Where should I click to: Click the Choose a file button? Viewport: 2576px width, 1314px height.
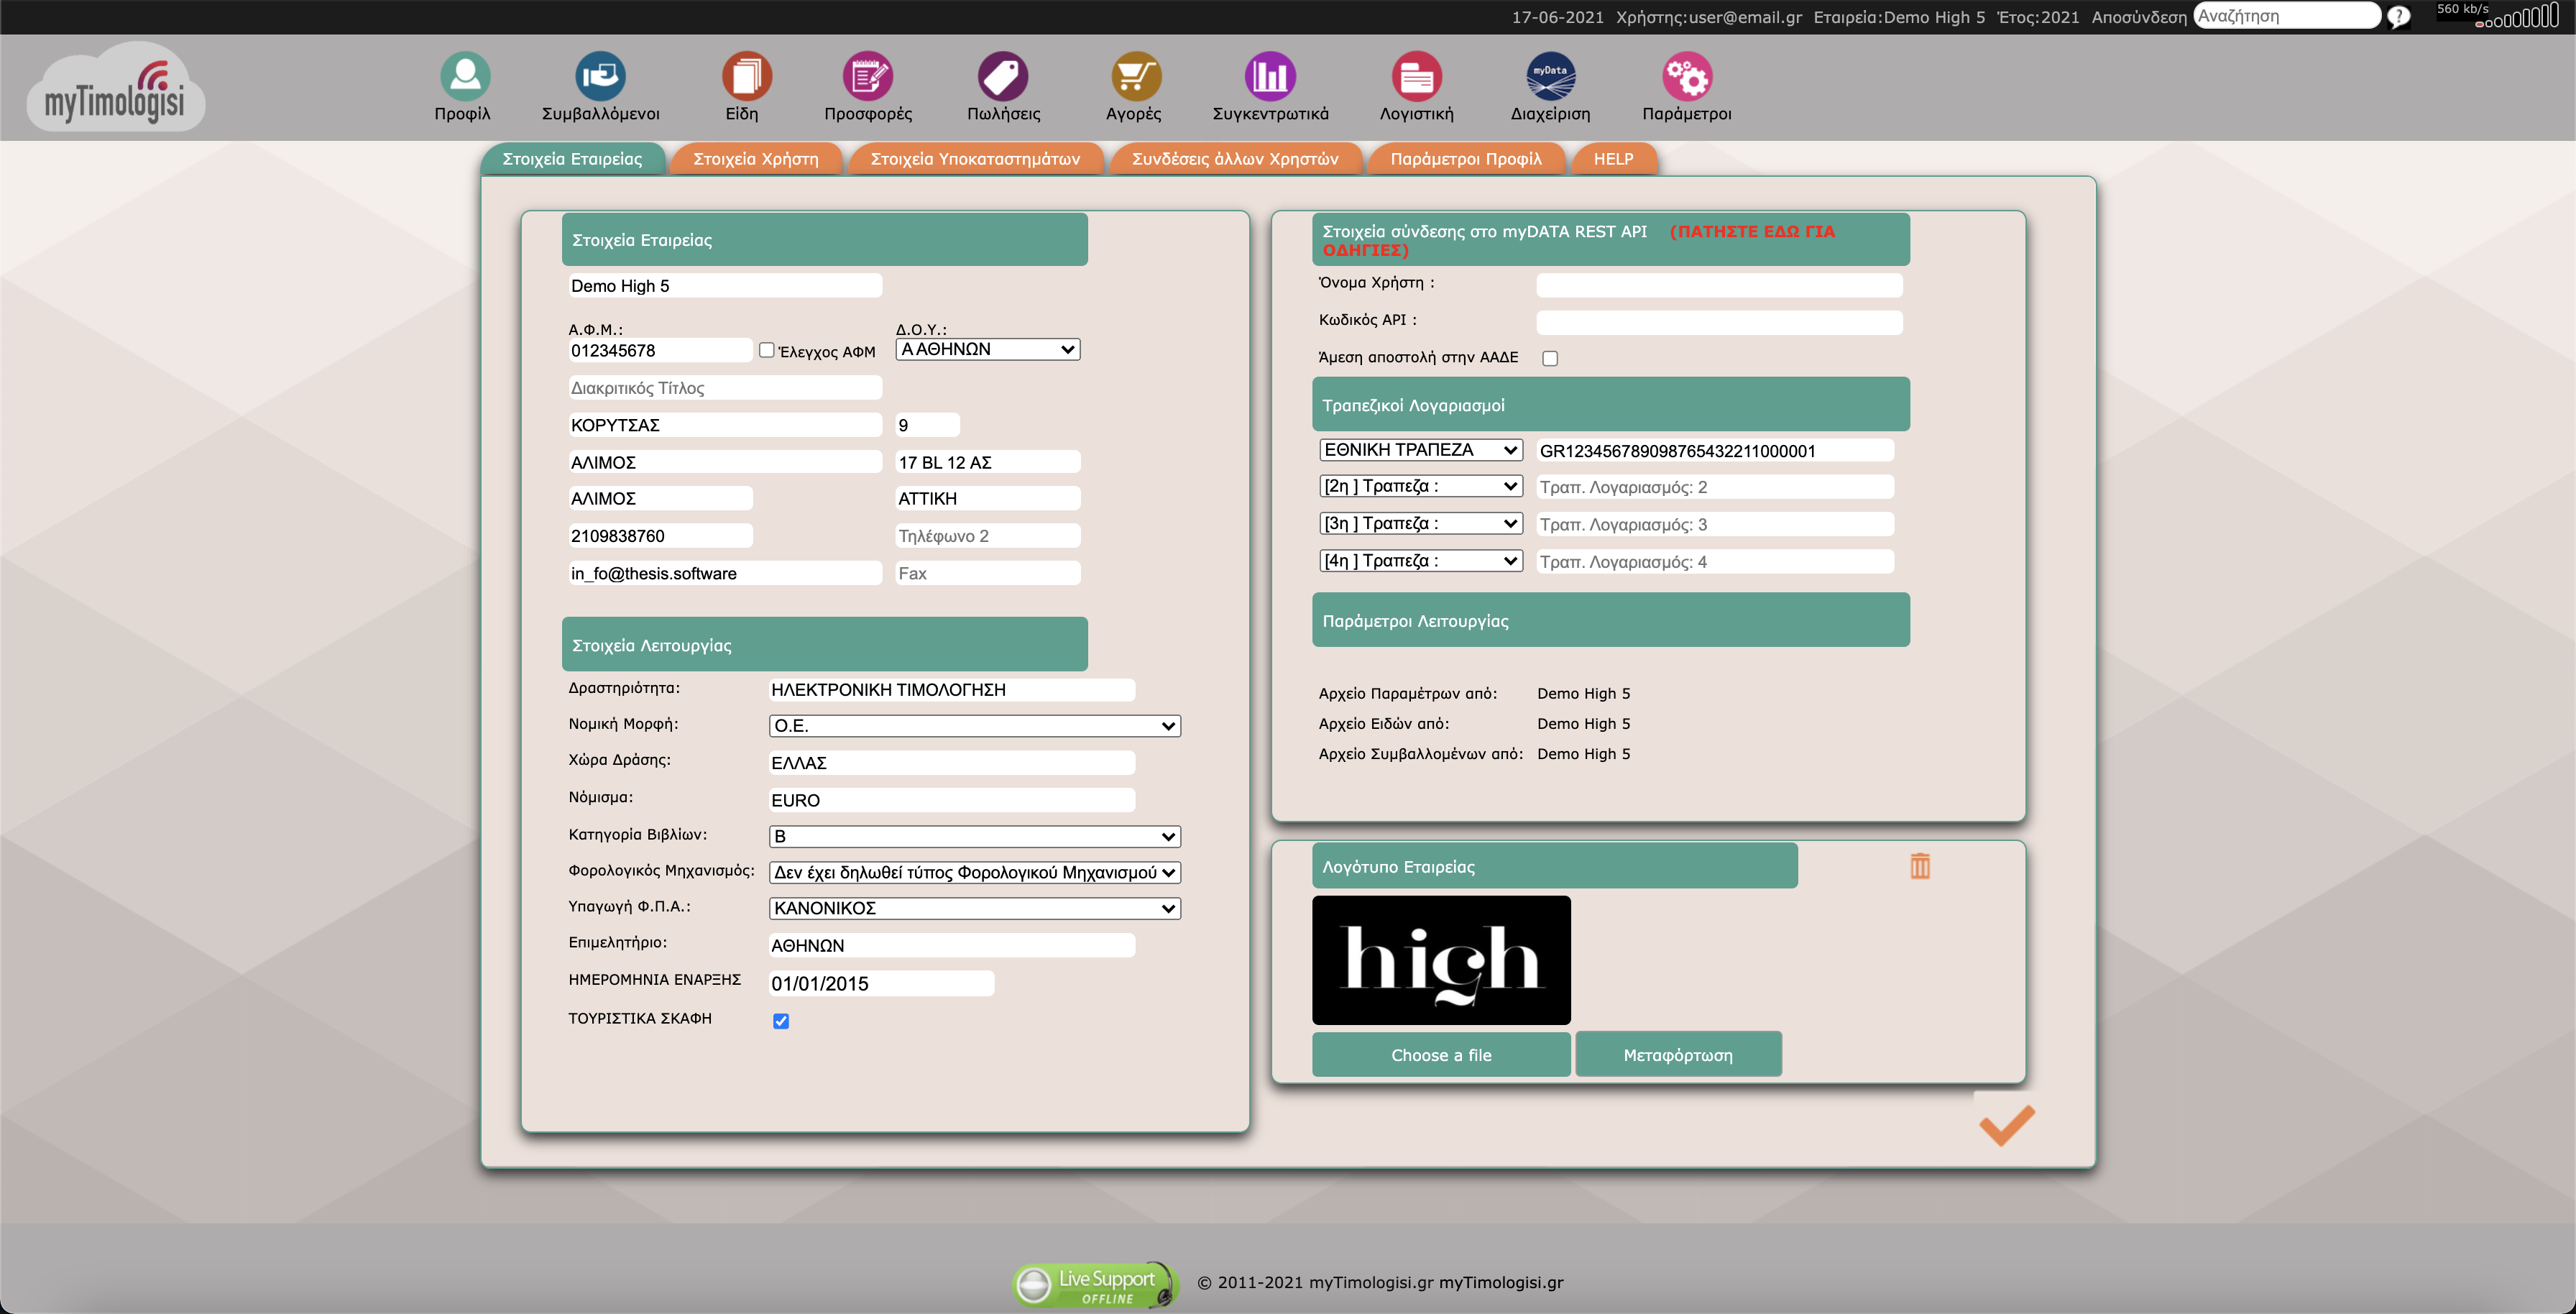[1441, 1054]
